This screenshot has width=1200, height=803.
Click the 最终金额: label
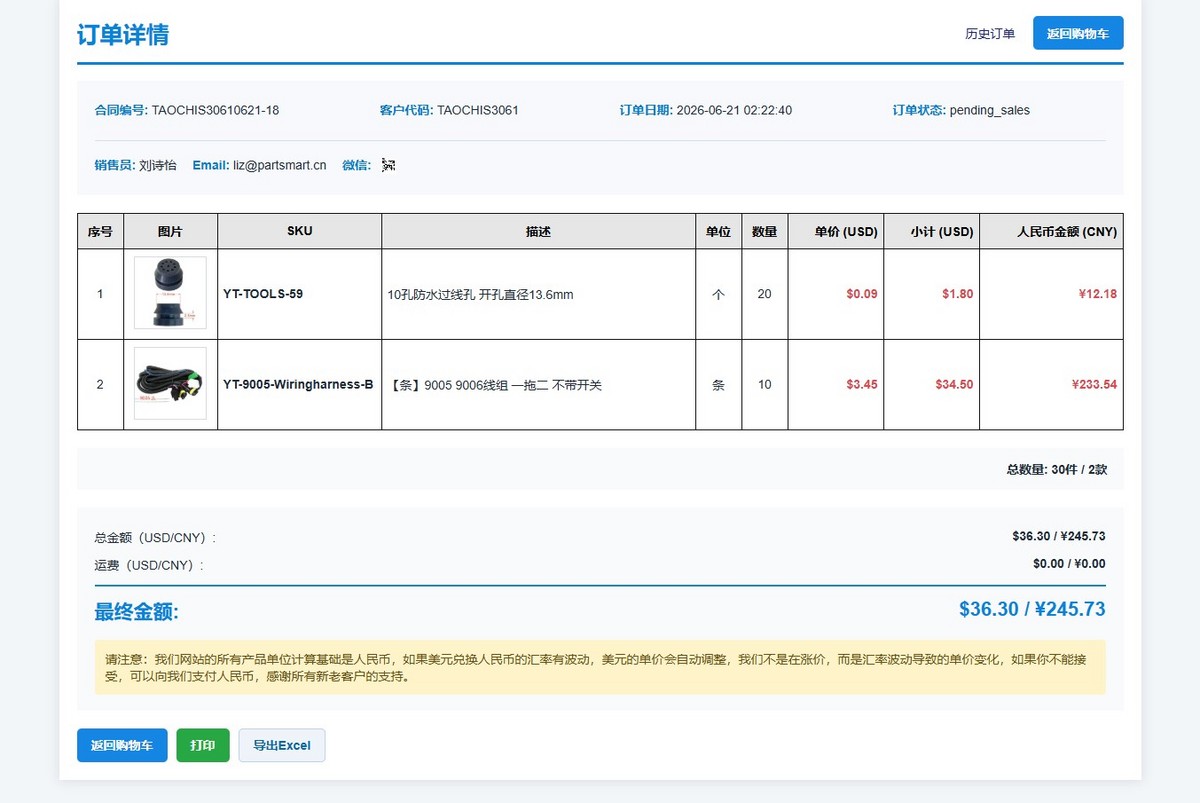coord(137,612)
